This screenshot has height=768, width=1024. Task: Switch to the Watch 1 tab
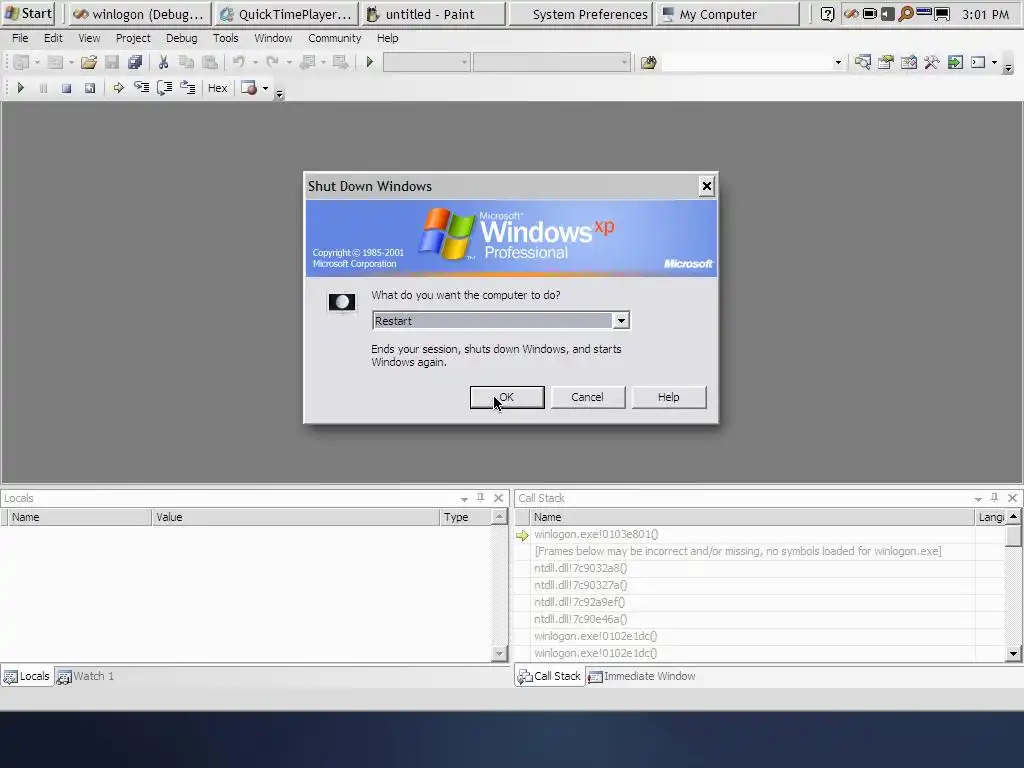(x=86, y=676)
